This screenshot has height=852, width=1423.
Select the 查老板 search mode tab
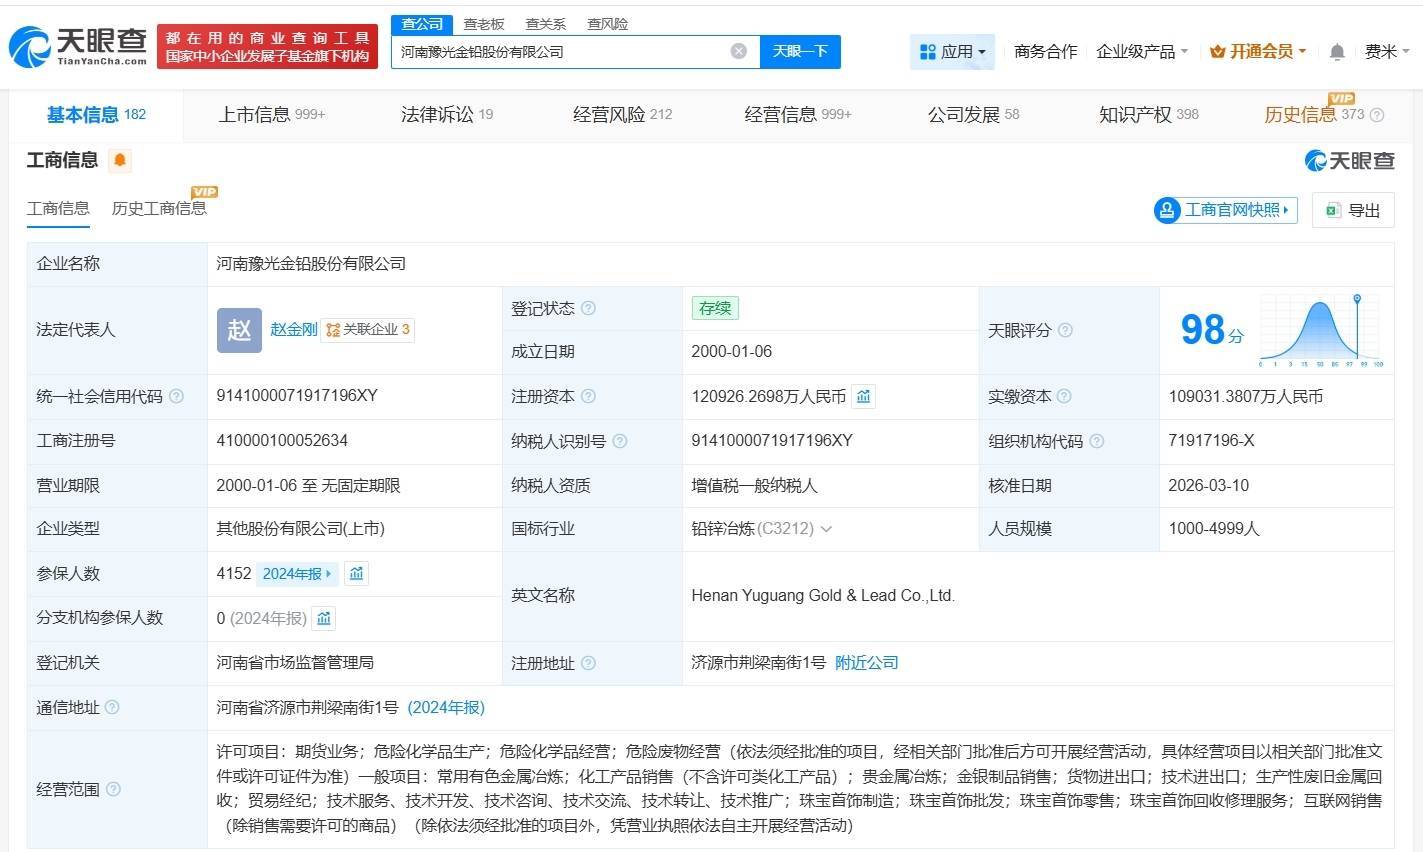484,24
